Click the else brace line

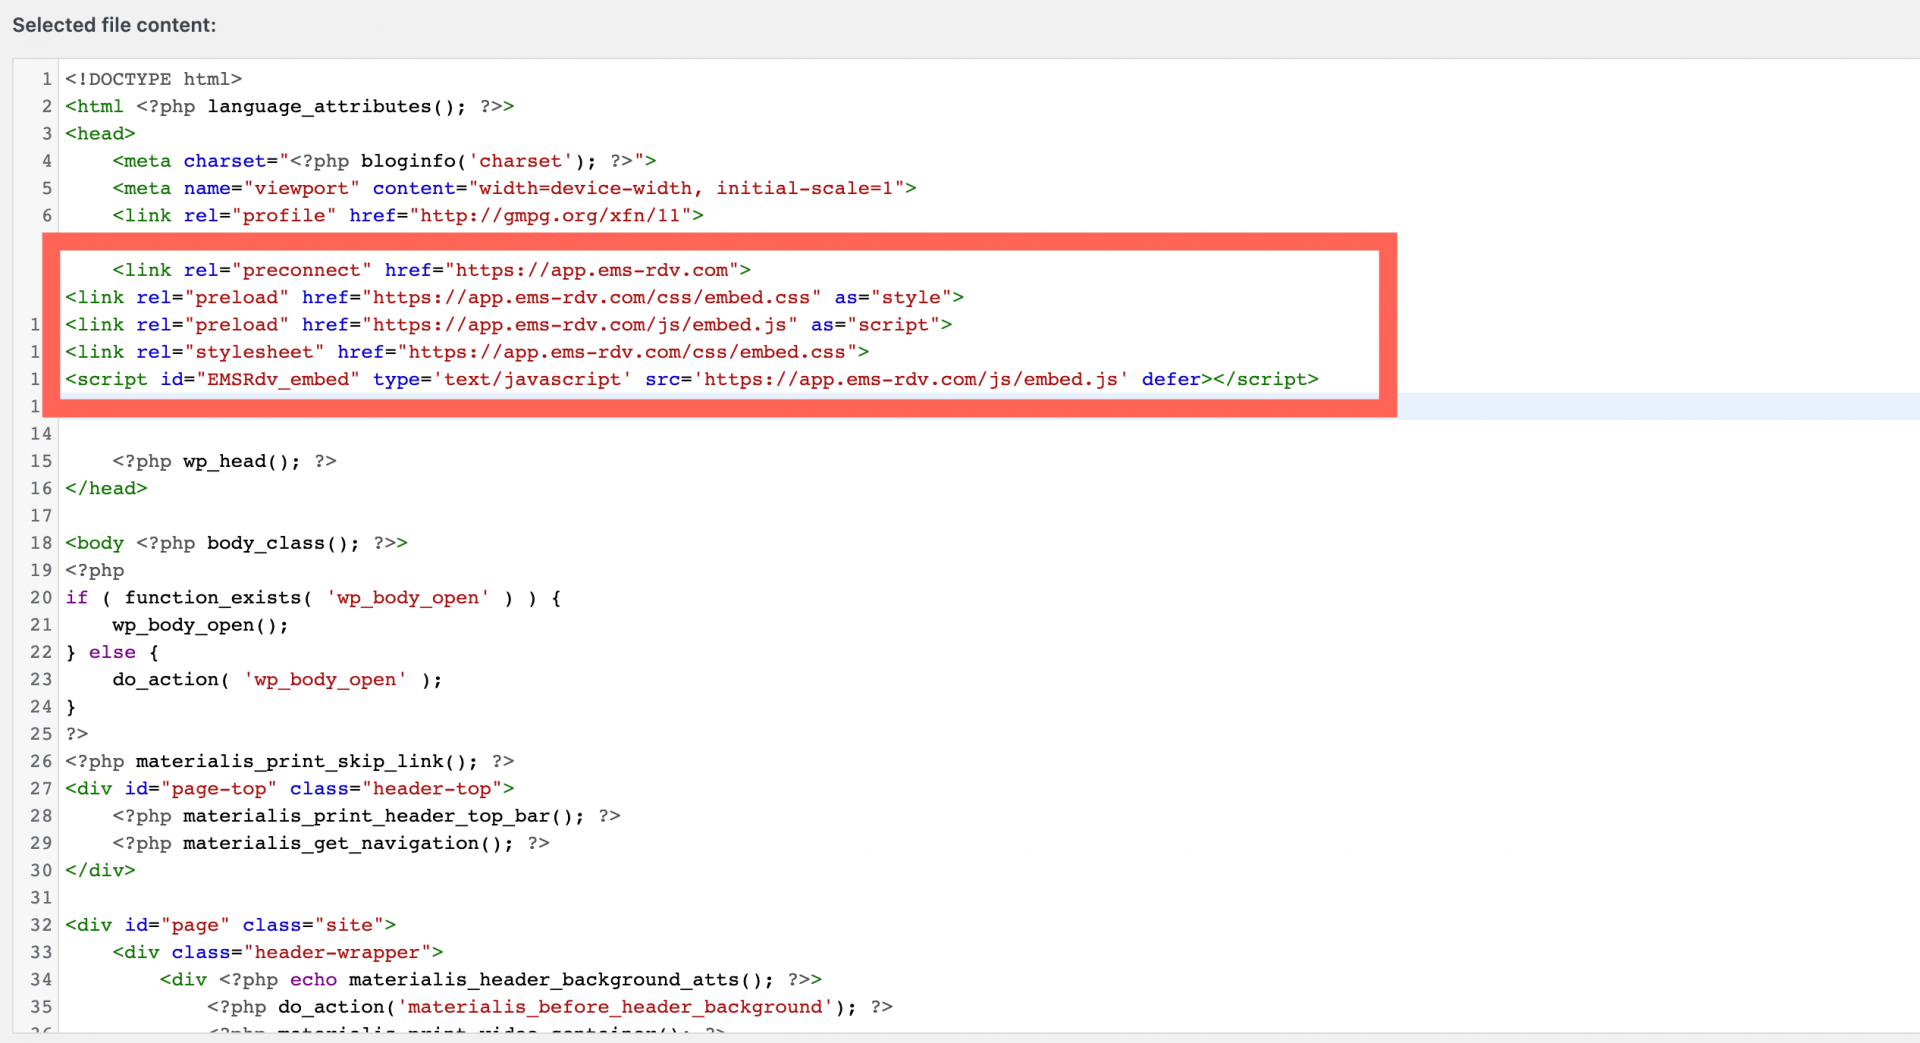(112, 652)
